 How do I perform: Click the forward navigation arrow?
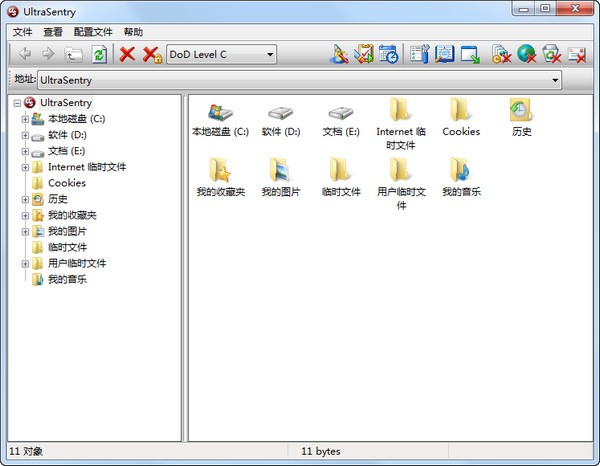(48, 54)
